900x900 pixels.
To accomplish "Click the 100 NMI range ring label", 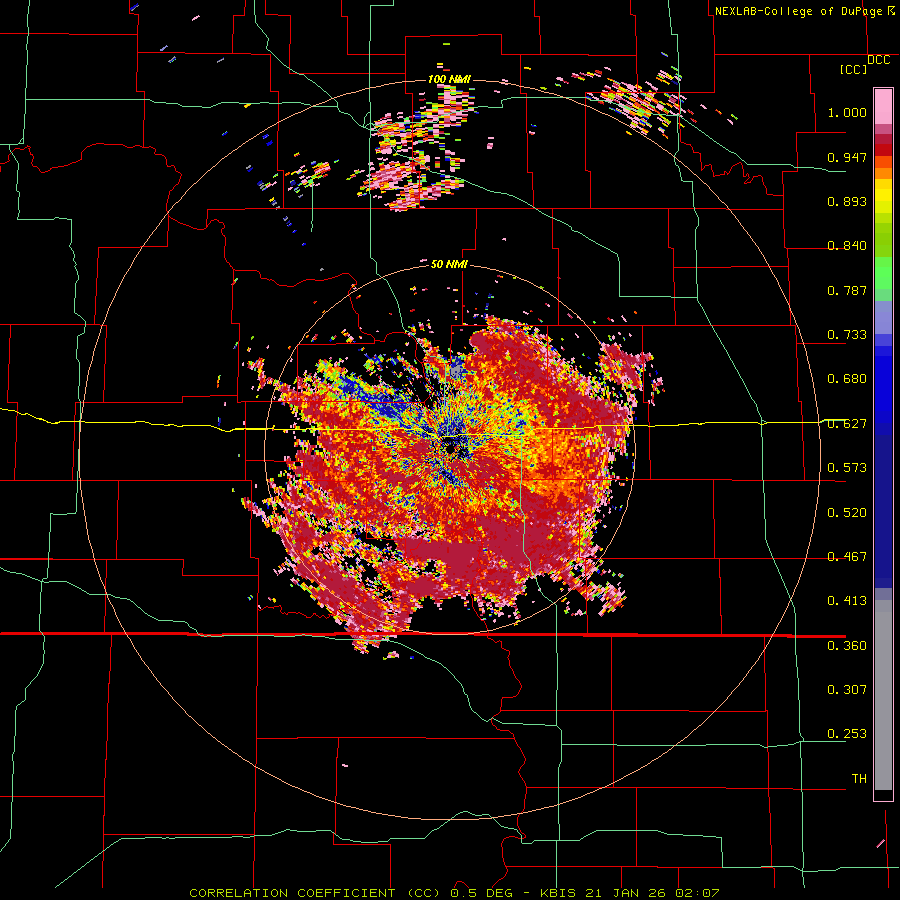I will [449, 79].
